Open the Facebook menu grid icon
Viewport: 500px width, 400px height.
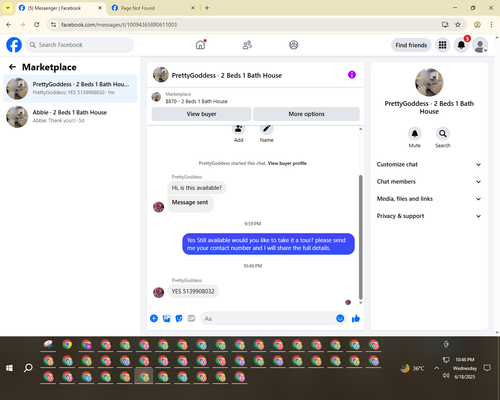pyautogui.click(x=442, y=45)
